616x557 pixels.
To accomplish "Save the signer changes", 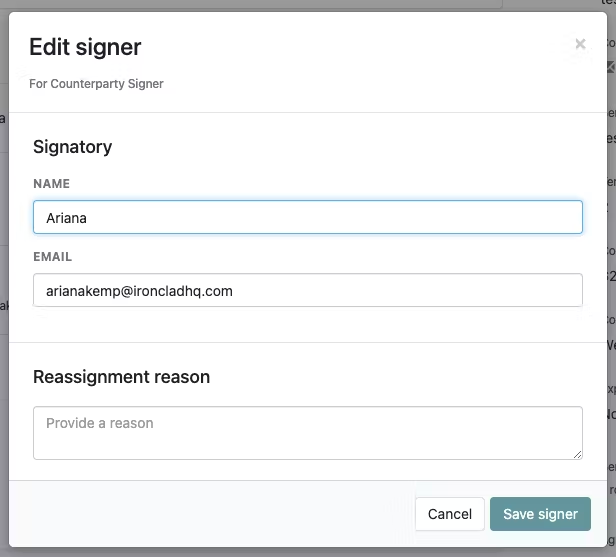I will point(540,514).
